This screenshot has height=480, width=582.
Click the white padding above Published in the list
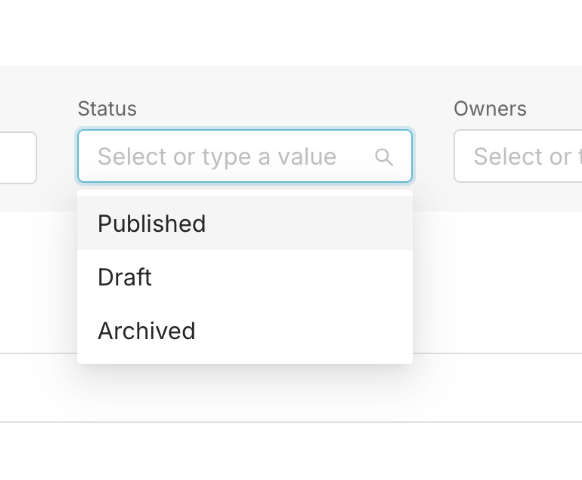[x=245, y=193]
